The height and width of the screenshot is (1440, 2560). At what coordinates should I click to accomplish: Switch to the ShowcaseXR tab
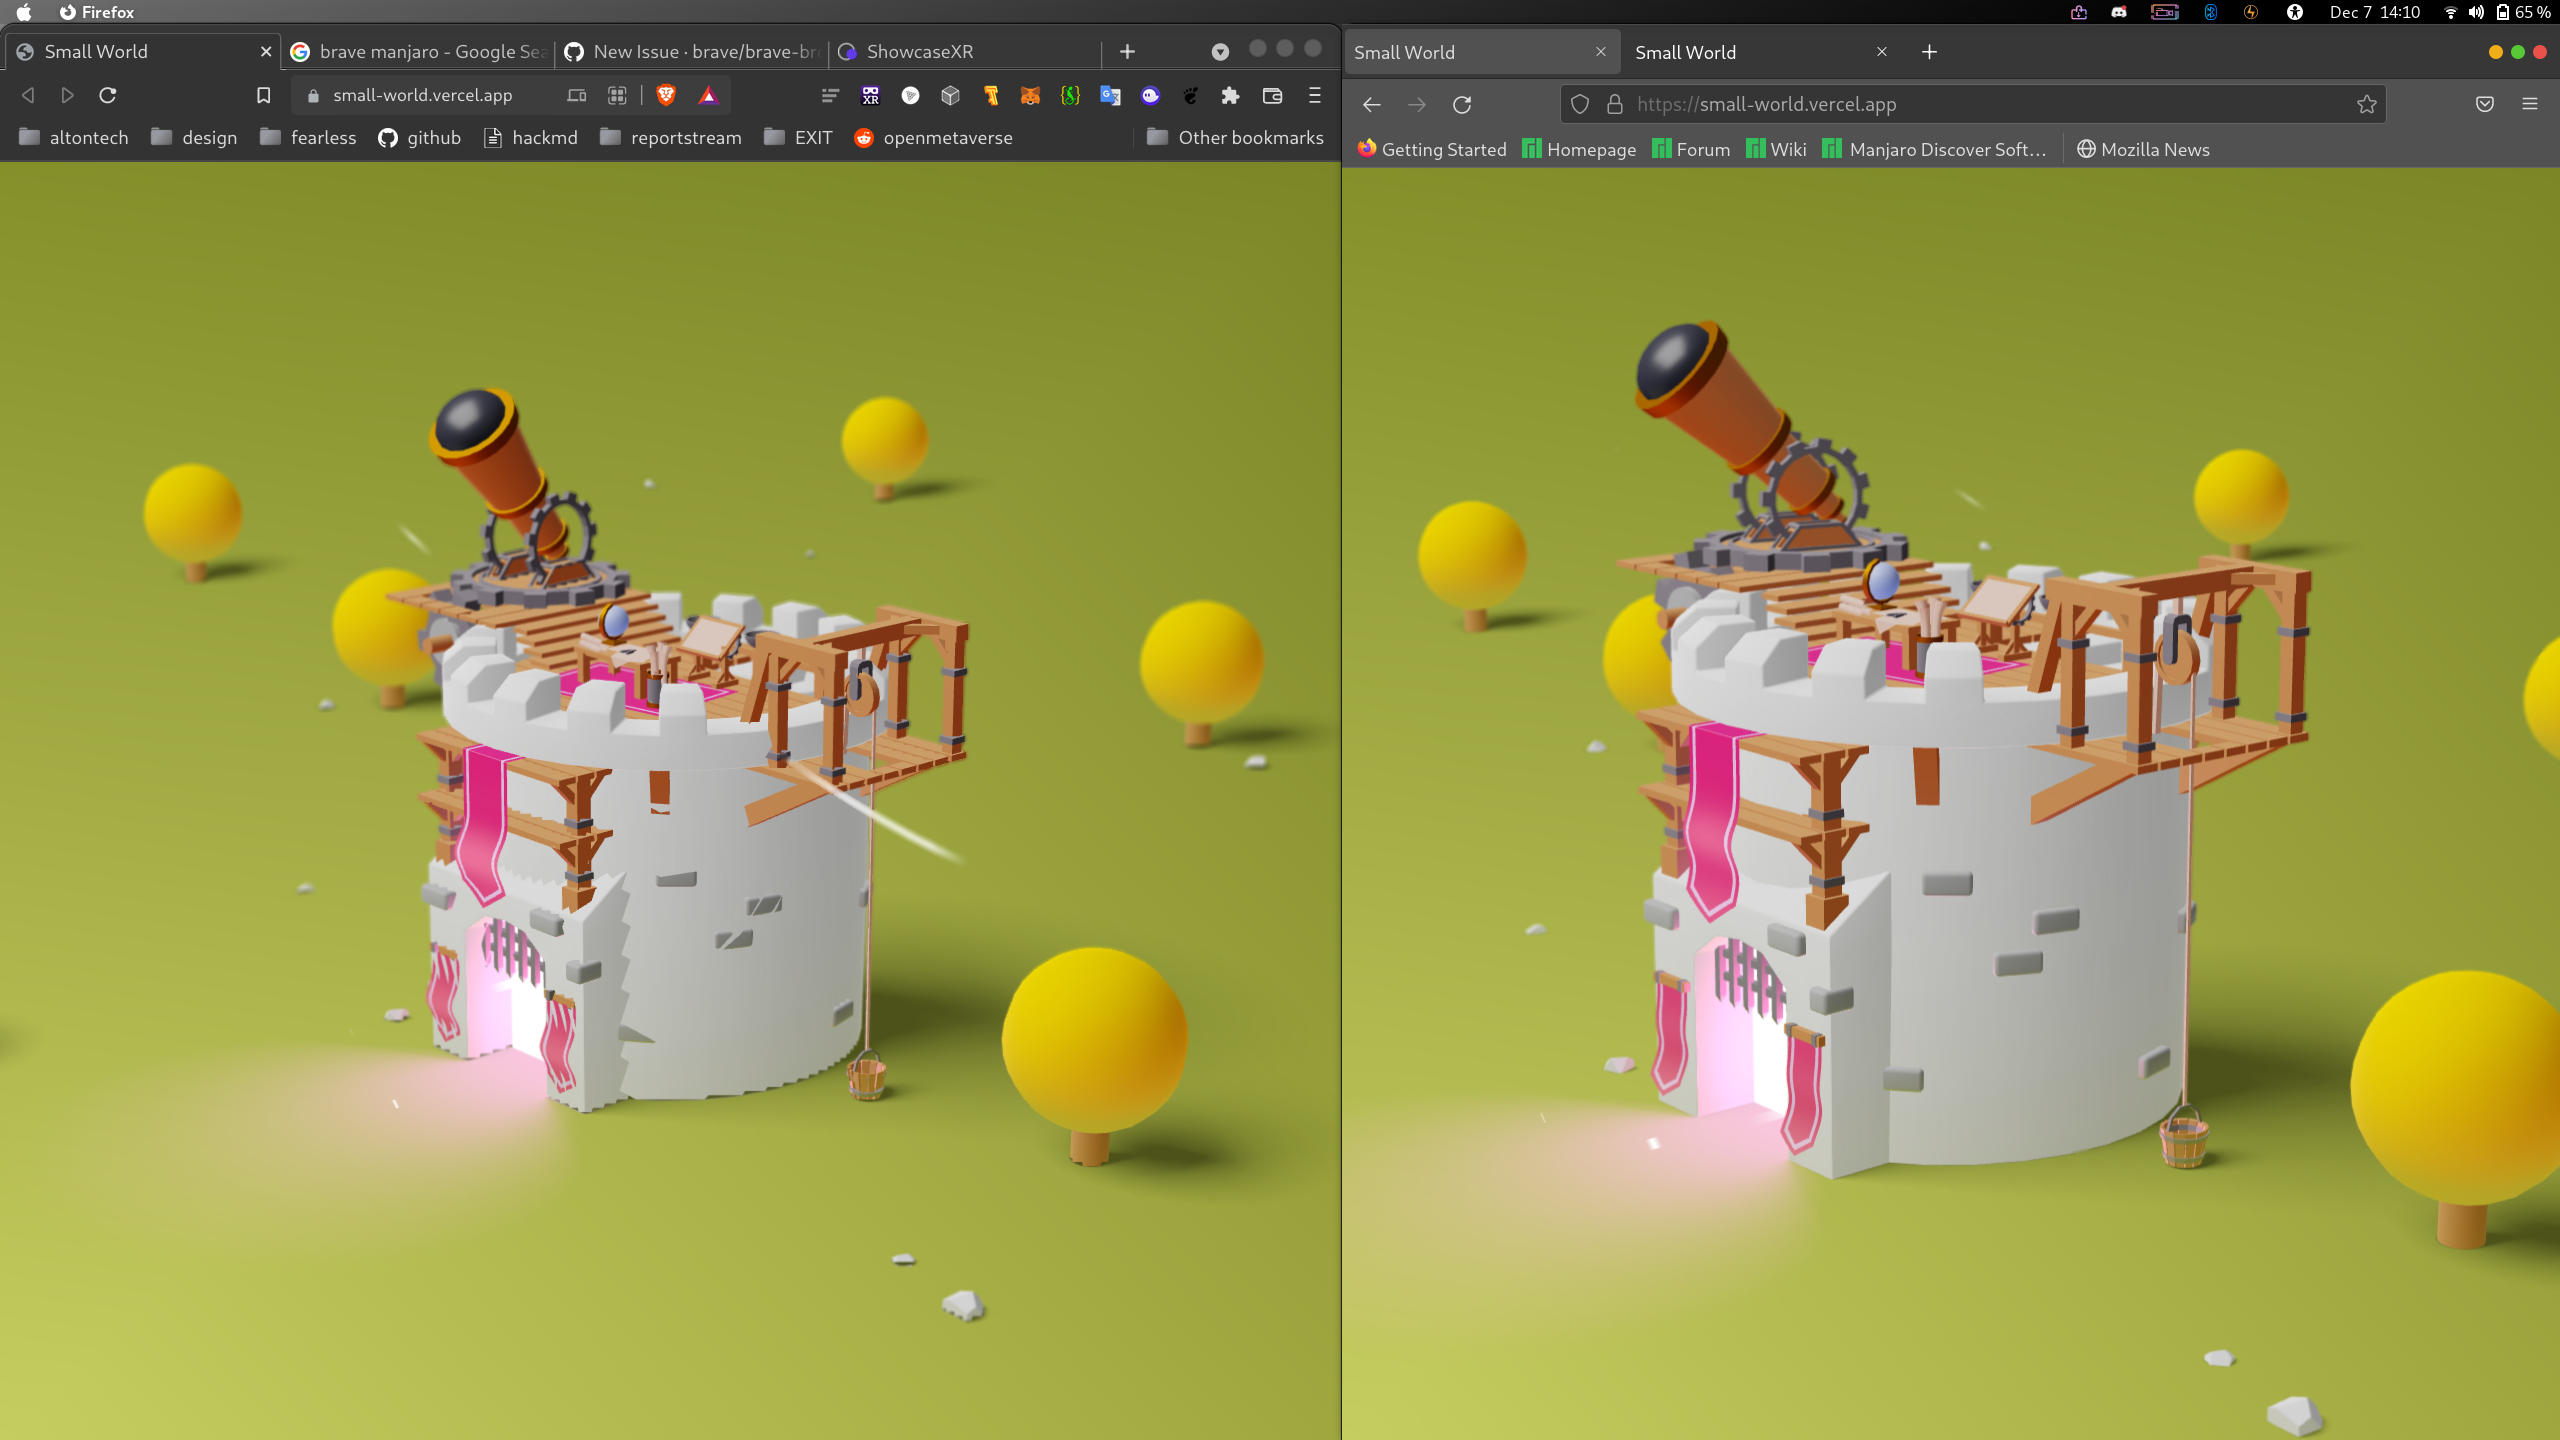point(920,51)
